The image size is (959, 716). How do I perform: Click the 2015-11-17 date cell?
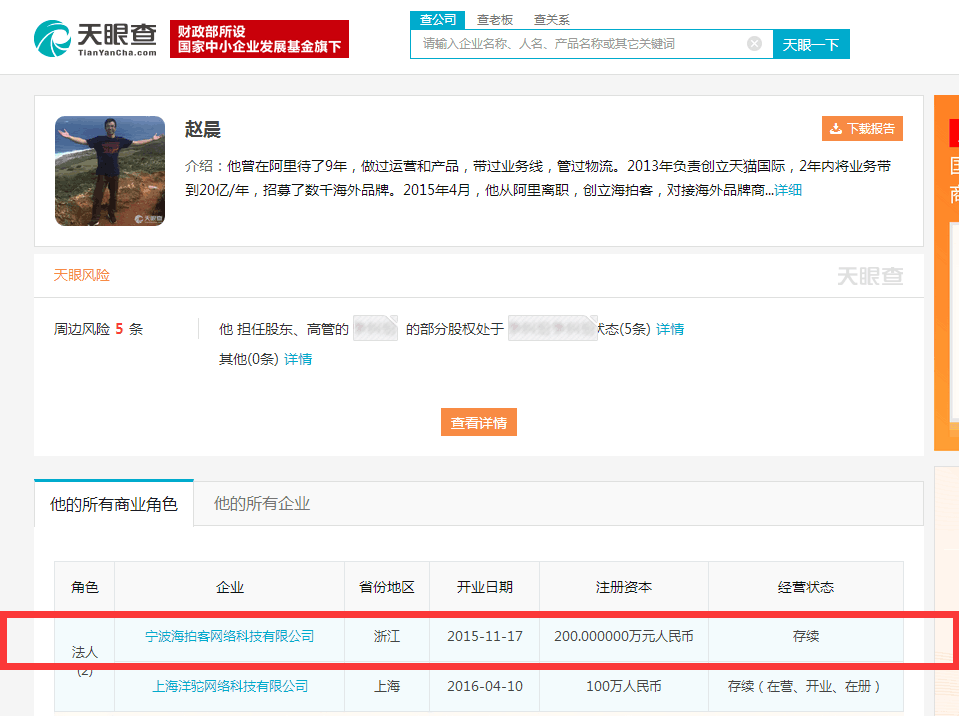(484, 637)
